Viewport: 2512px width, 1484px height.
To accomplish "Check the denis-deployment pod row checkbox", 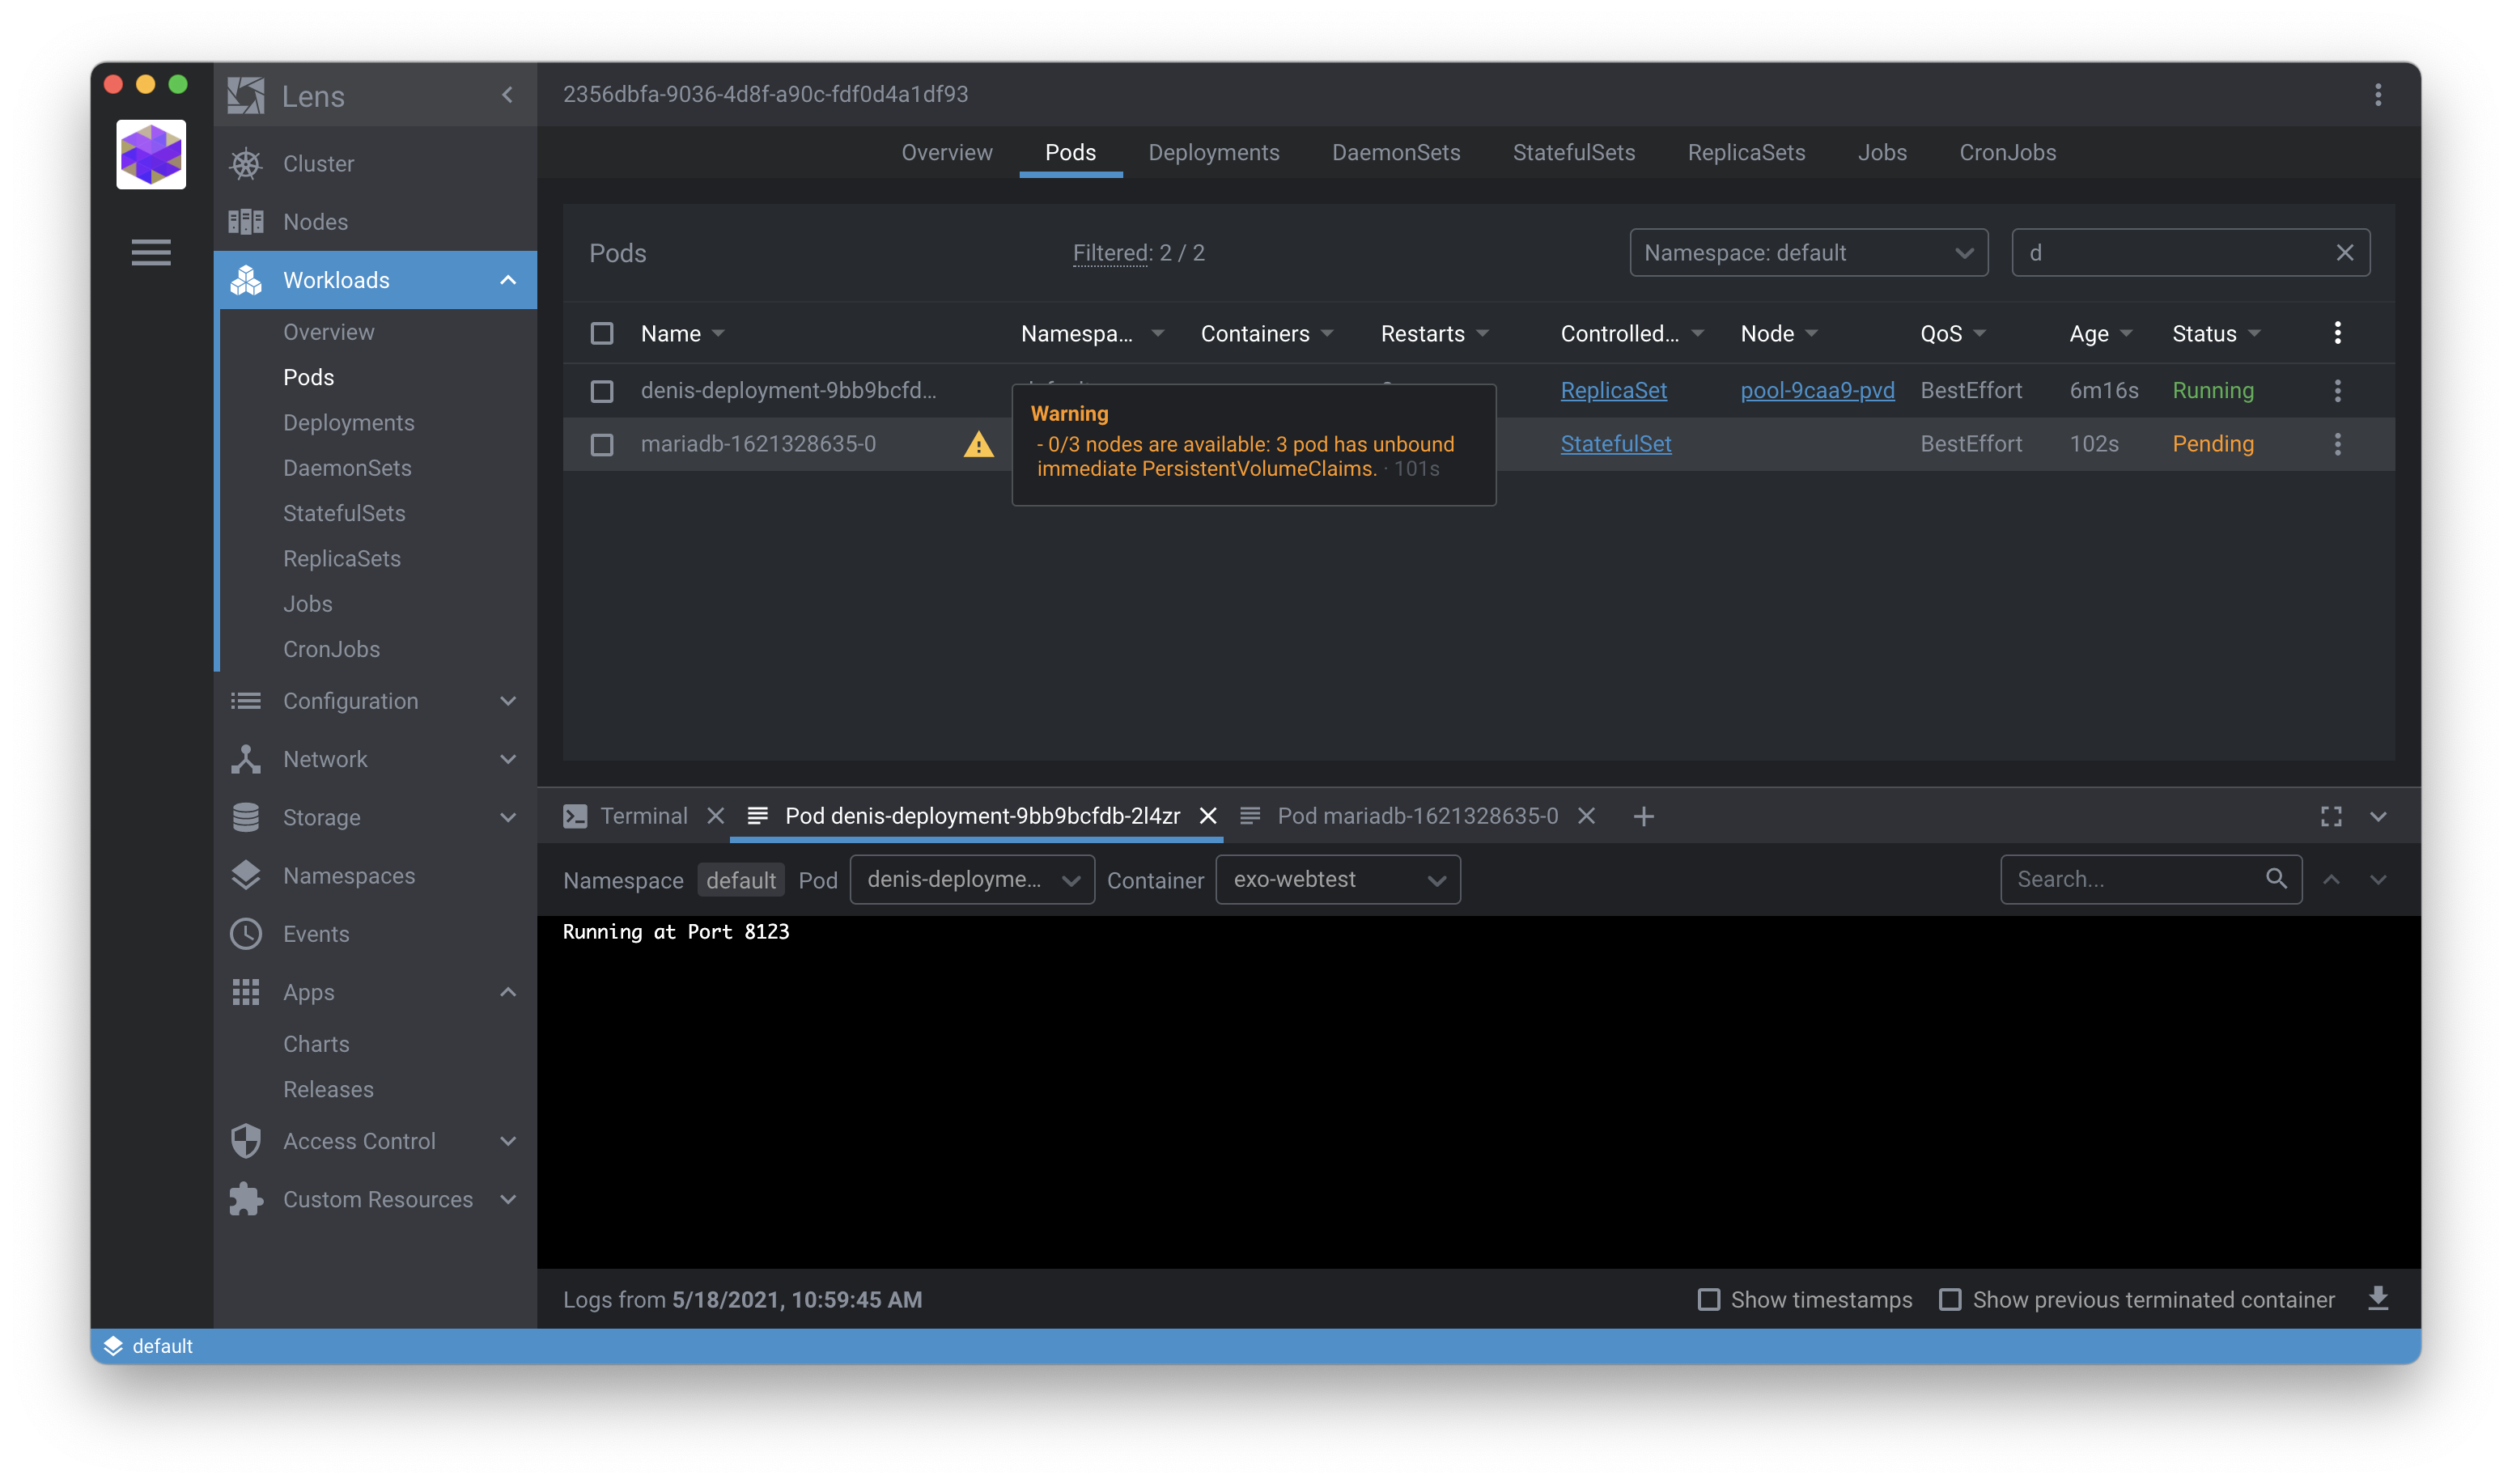I will coord(602,391).
